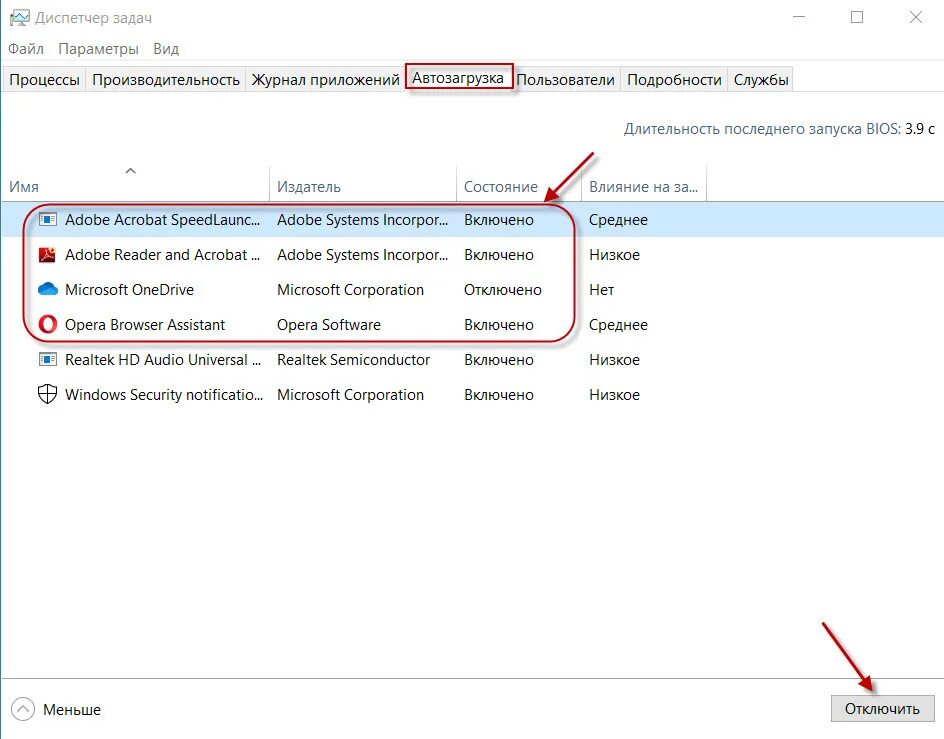The width and height of the screenshot is (944, 739).
Task: Click Низкое impact in Windows Security row
Action: [x=614, y=394]
